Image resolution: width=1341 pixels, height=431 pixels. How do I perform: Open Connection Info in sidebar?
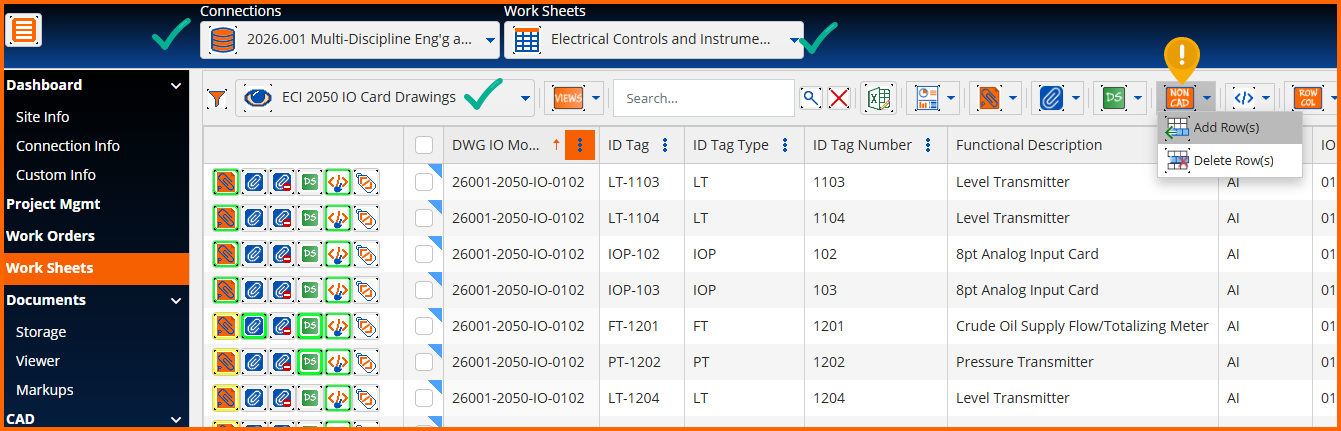[x=68, y=146]
